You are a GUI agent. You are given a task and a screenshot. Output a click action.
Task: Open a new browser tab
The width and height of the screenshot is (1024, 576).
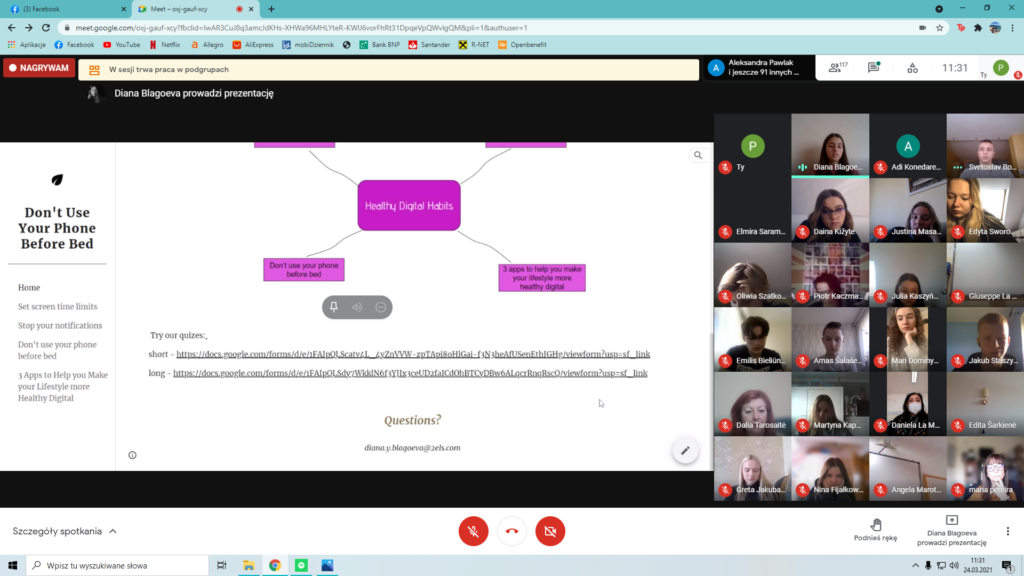point(271,9)
